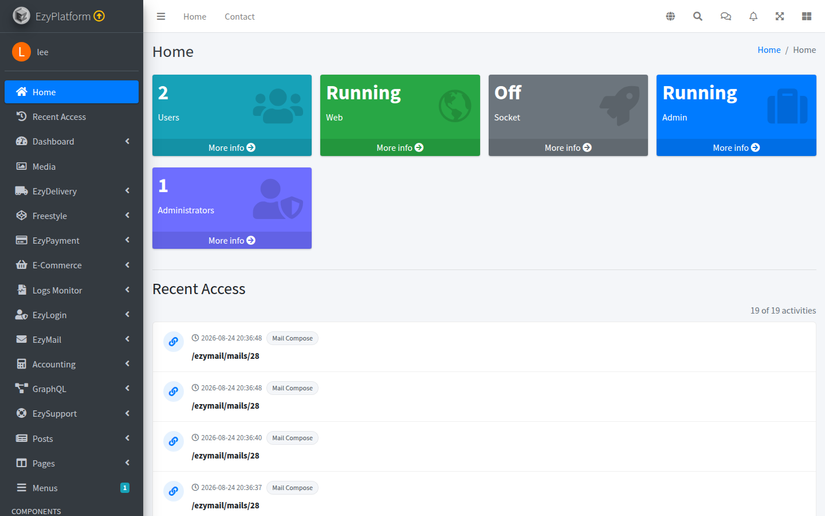825x516 pixels.
Task: Open the chat messages icon
Action: coord(726,16)
